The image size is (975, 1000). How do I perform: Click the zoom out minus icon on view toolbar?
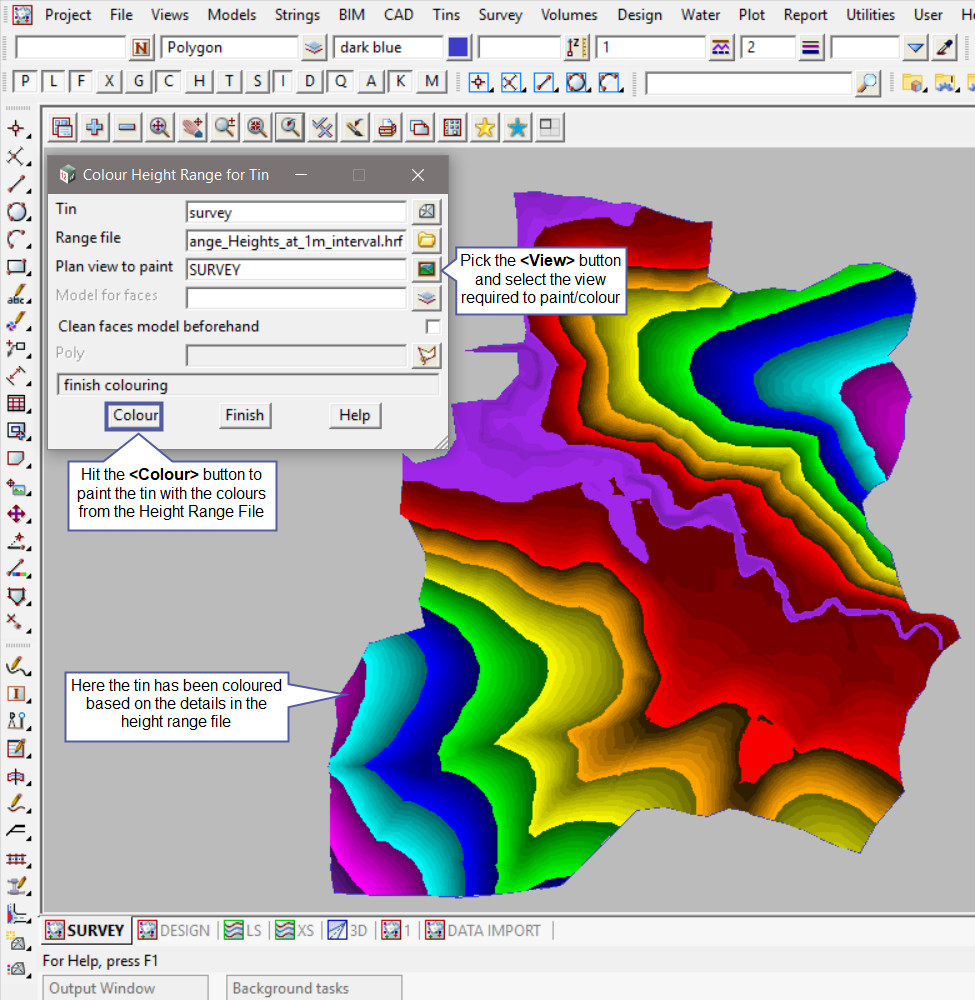click(127, 127)
